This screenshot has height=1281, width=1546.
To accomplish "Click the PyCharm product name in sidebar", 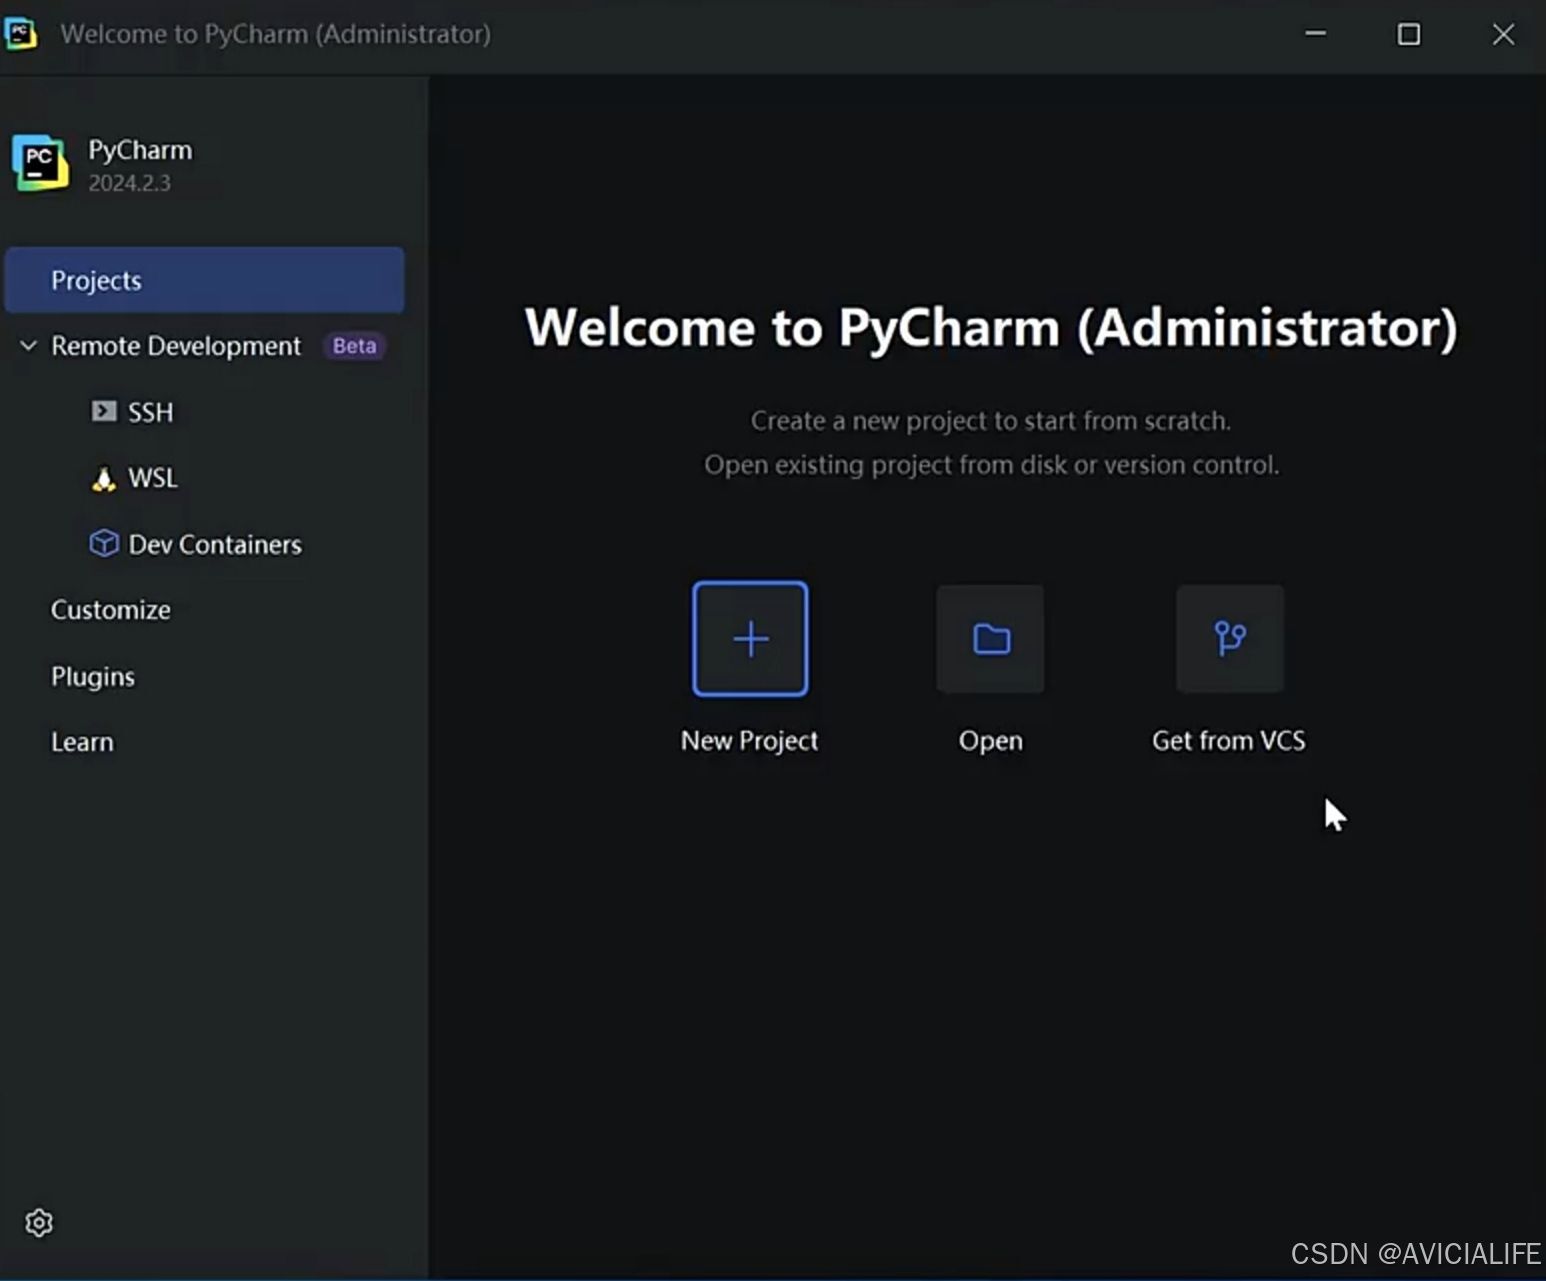I will [x=140, y=150].
